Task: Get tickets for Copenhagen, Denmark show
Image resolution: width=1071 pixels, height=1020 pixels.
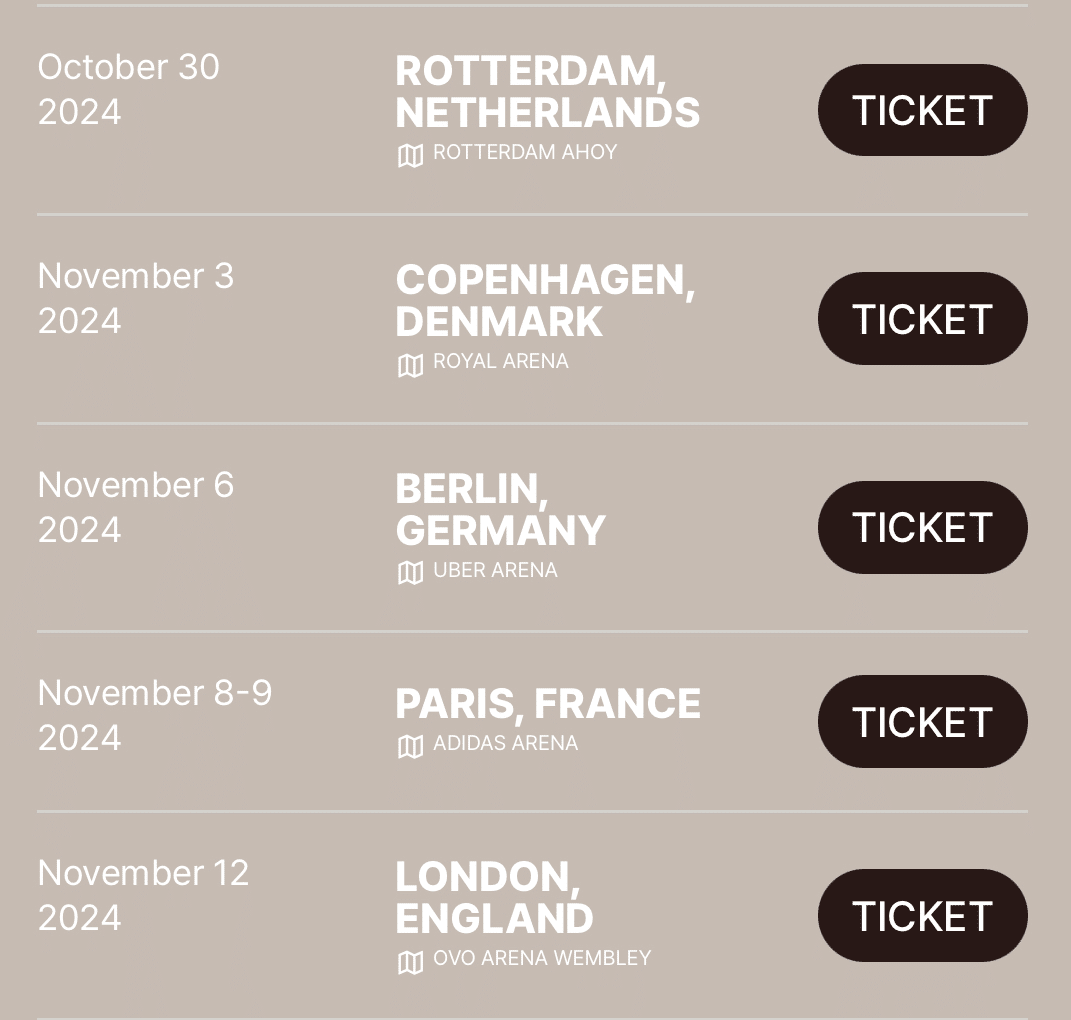Action: (923, 318)
